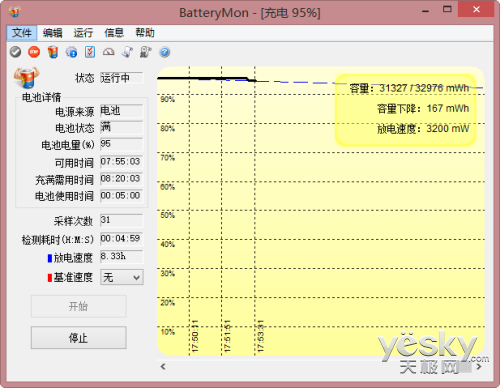Open the 编辑 menu
Screen dimensions: 500x388
(52, 33)
